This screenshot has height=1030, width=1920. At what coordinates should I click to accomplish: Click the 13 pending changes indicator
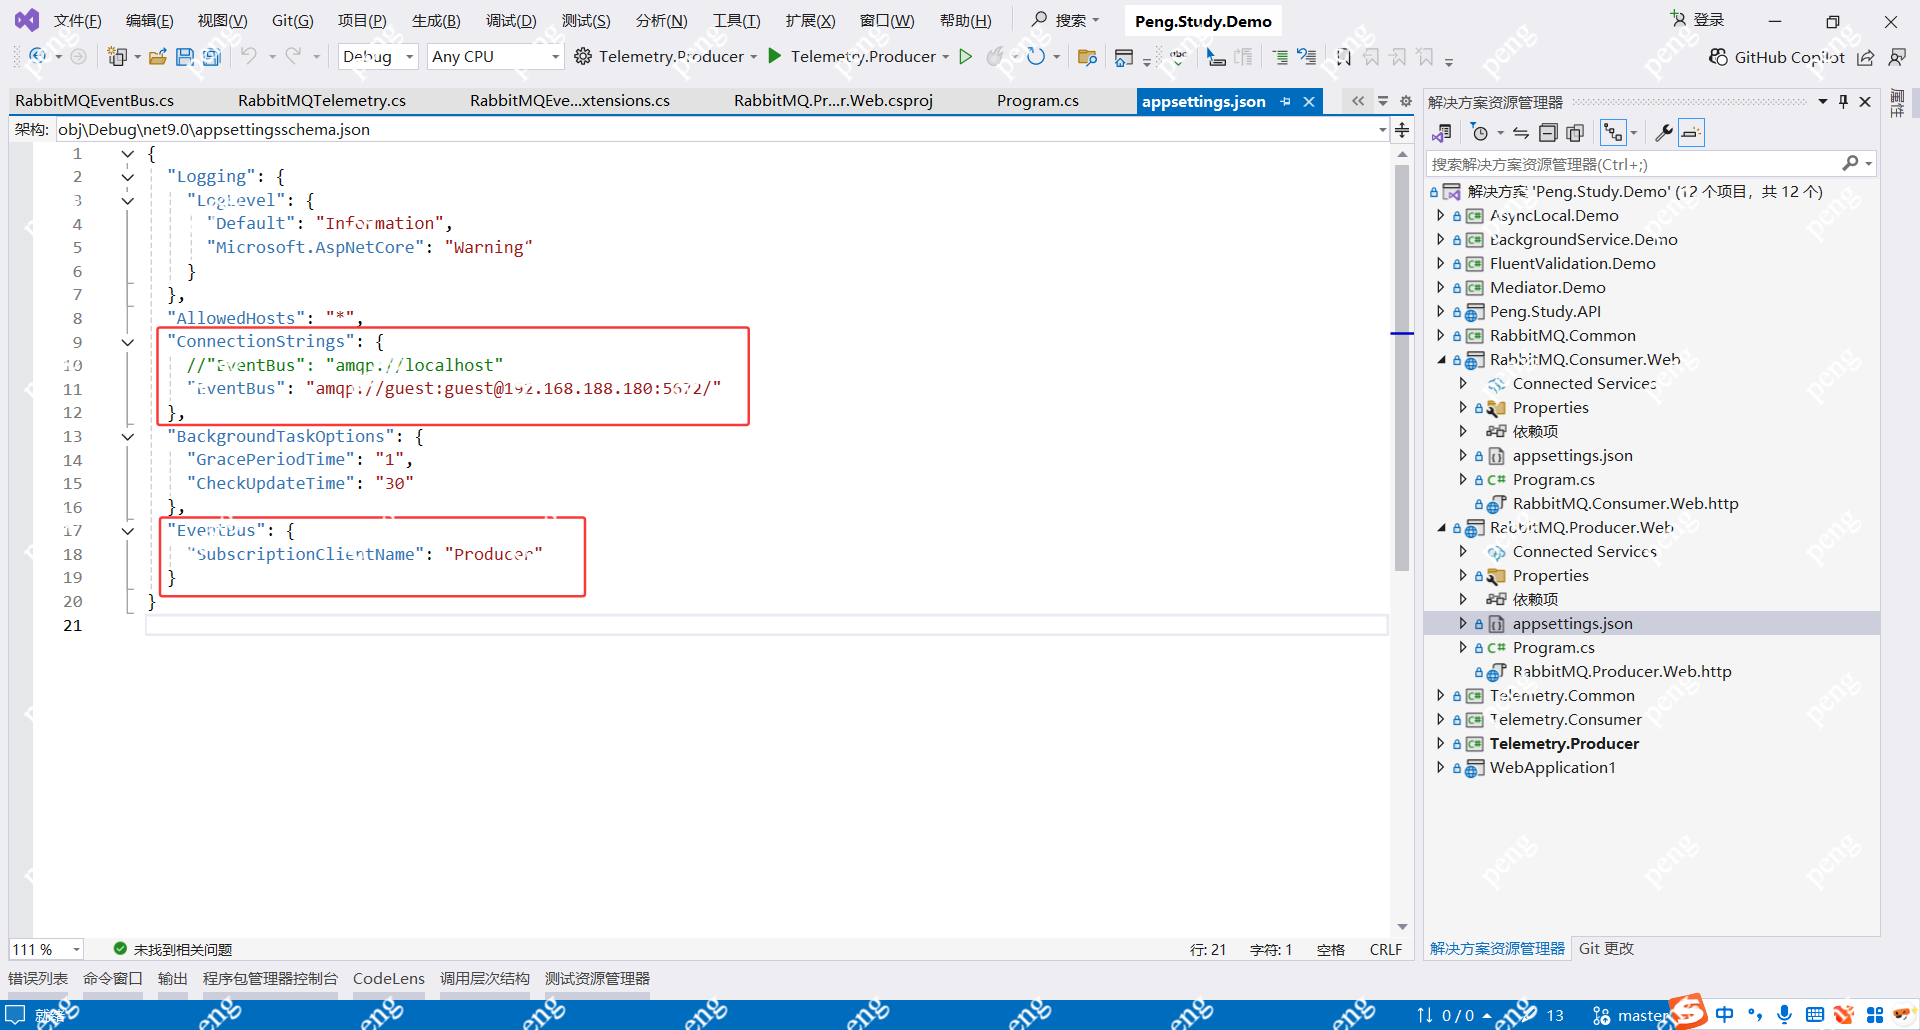(x=1541, y=1015)
